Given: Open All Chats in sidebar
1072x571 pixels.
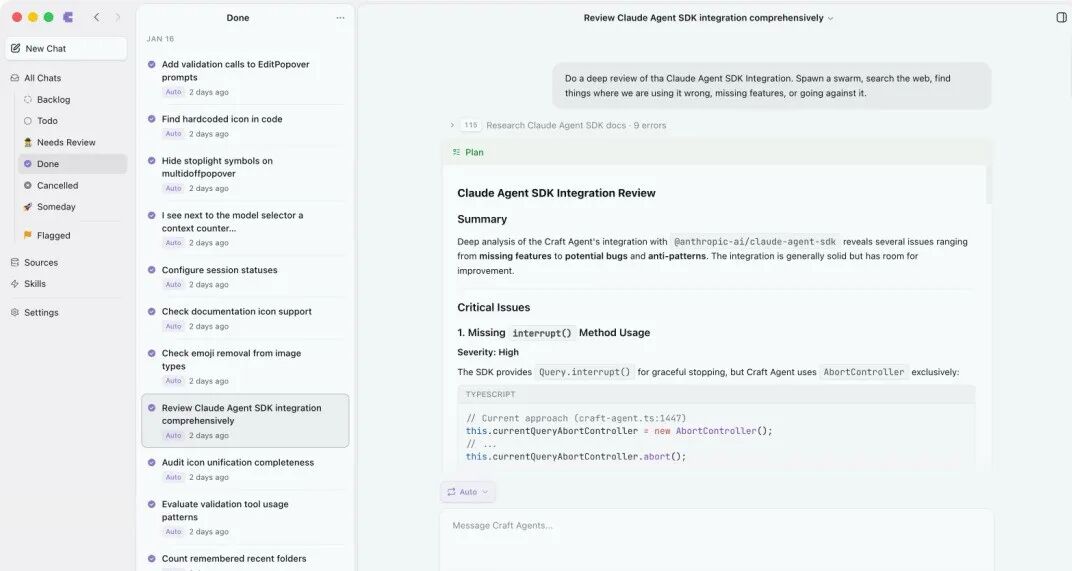Looking at the screenshot, I should tap(42, 78).
